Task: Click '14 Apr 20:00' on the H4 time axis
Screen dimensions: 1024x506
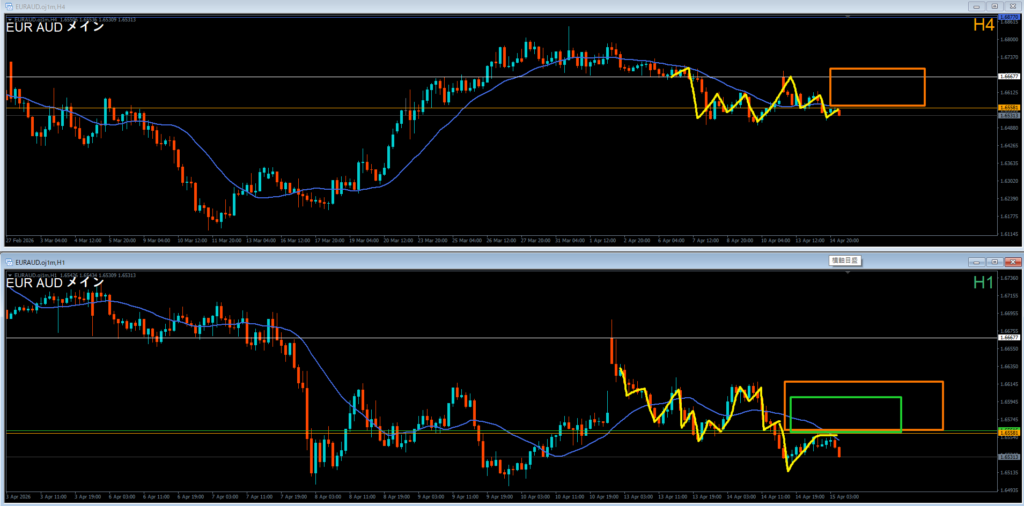Action: click(x=844, y=240)
